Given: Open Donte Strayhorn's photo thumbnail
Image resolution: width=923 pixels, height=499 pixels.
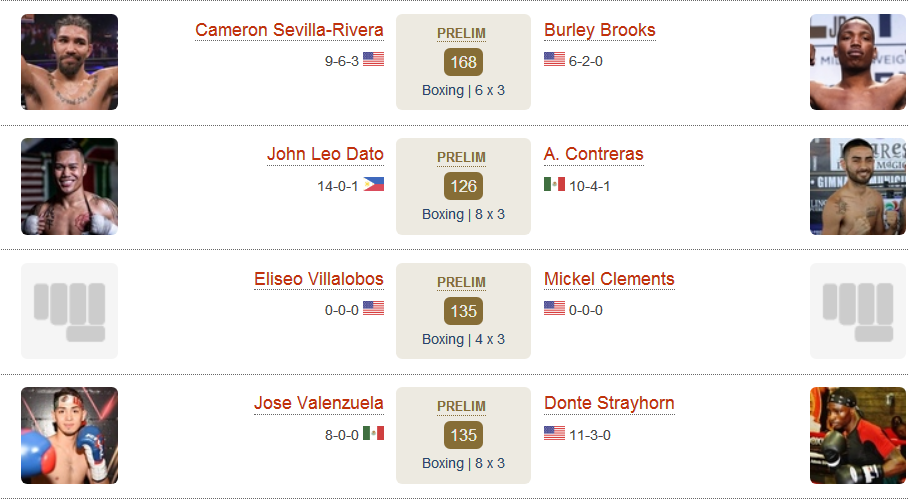Looking at the screenshot, I should [x=858, y=435].
